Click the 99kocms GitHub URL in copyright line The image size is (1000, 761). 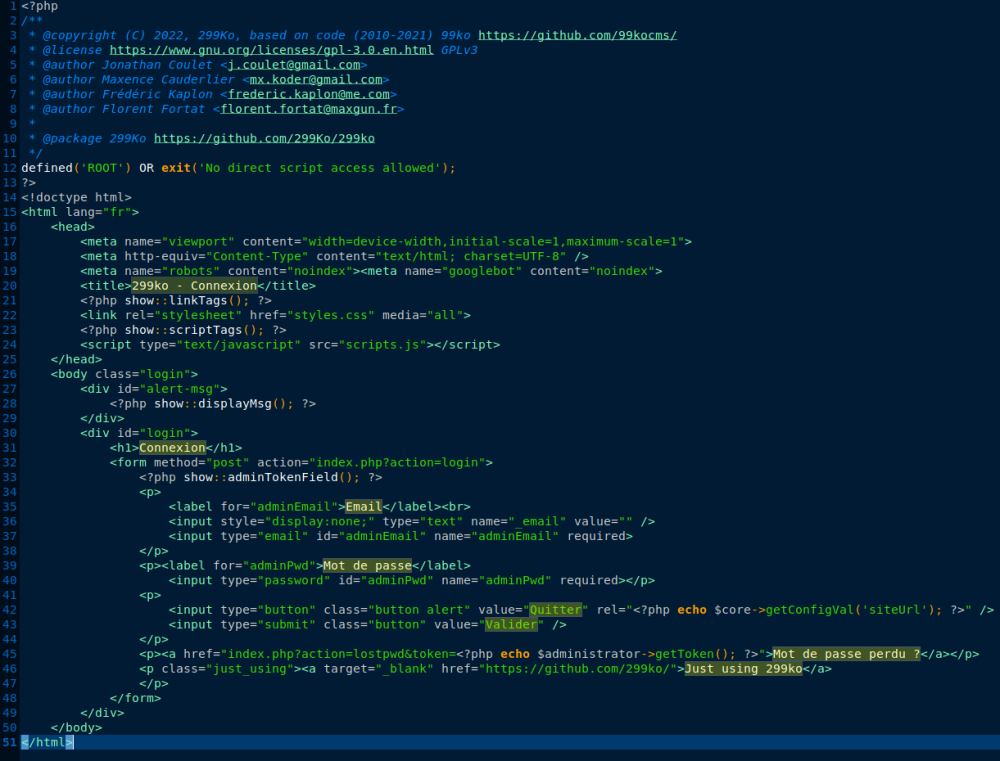[x=577, y=35]
